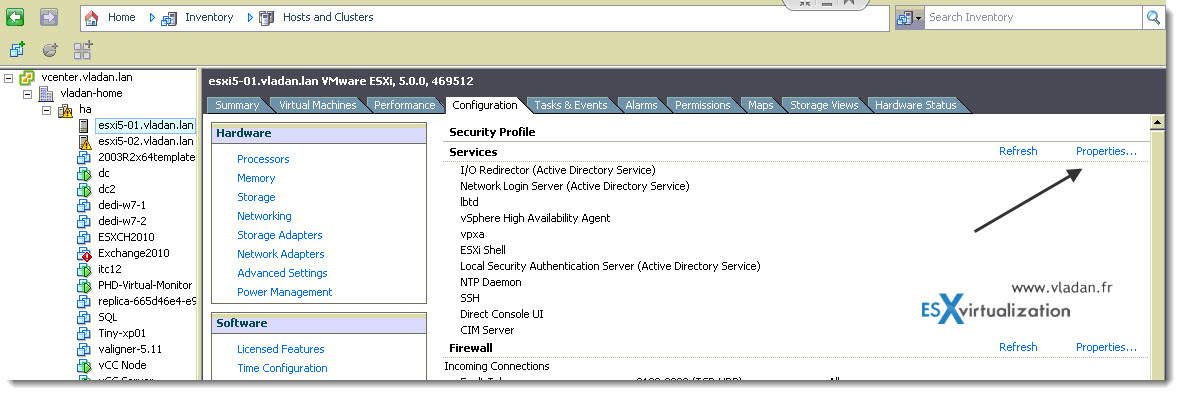Image resolution: width=1181 pixels, height=395 pixels.
Task: Open the Performance tab
Action: click(x=404, y=106)
